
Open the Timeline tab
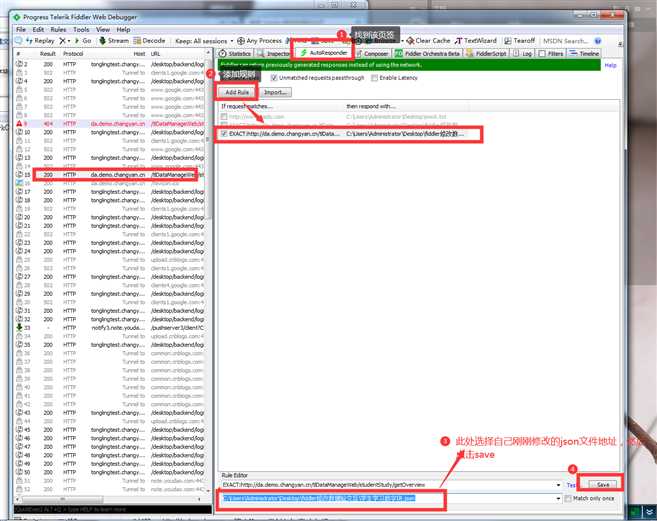(x=584, y=54)
